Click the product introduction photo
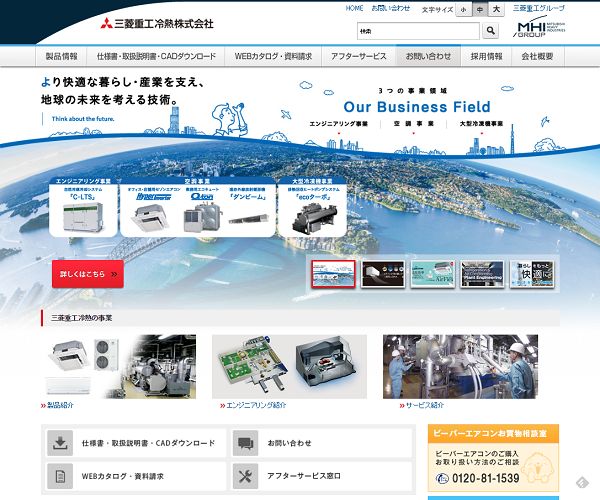The width and height of the screenshot is (600, 500). click(119, 366)
